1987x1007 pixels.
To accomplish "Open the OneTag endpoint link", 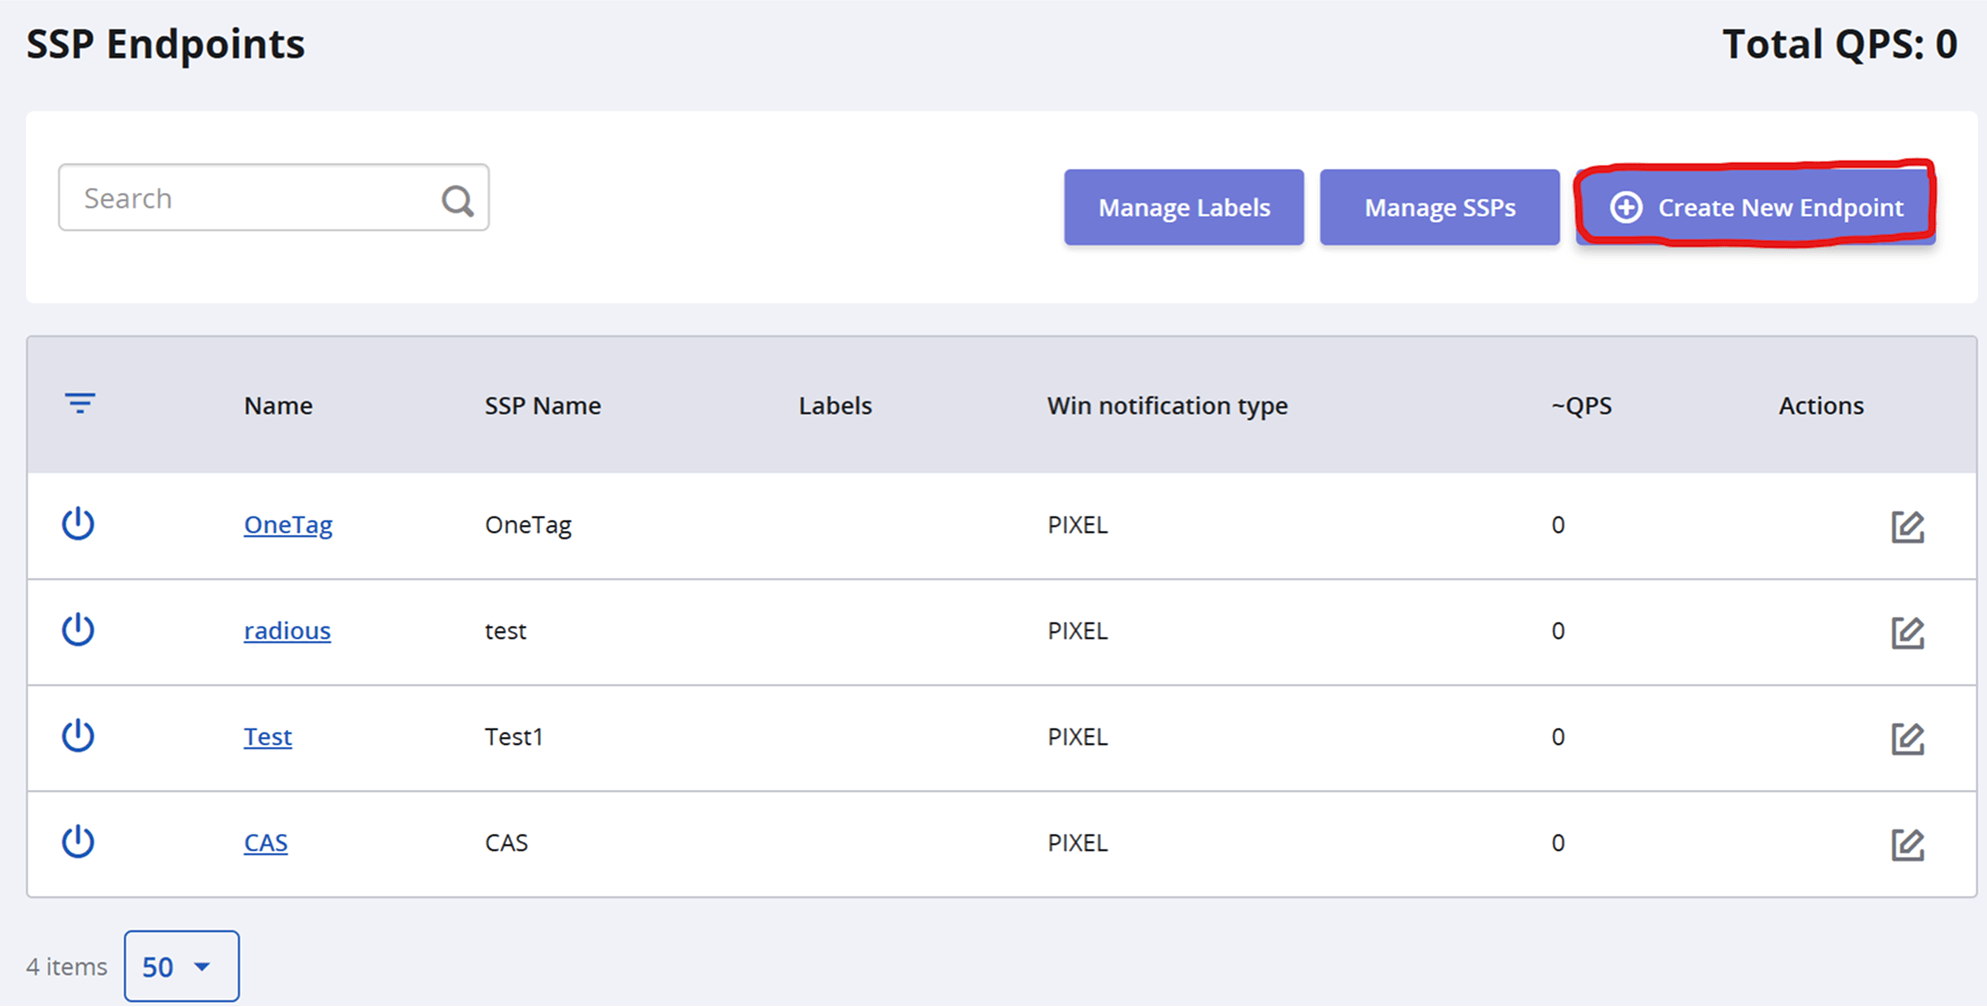I will click(288, 524).
